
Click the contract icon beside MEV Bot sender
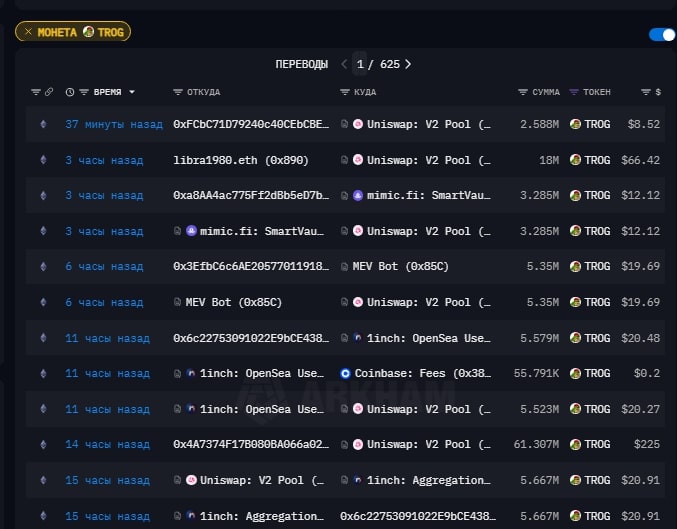(x=177, y=302)
